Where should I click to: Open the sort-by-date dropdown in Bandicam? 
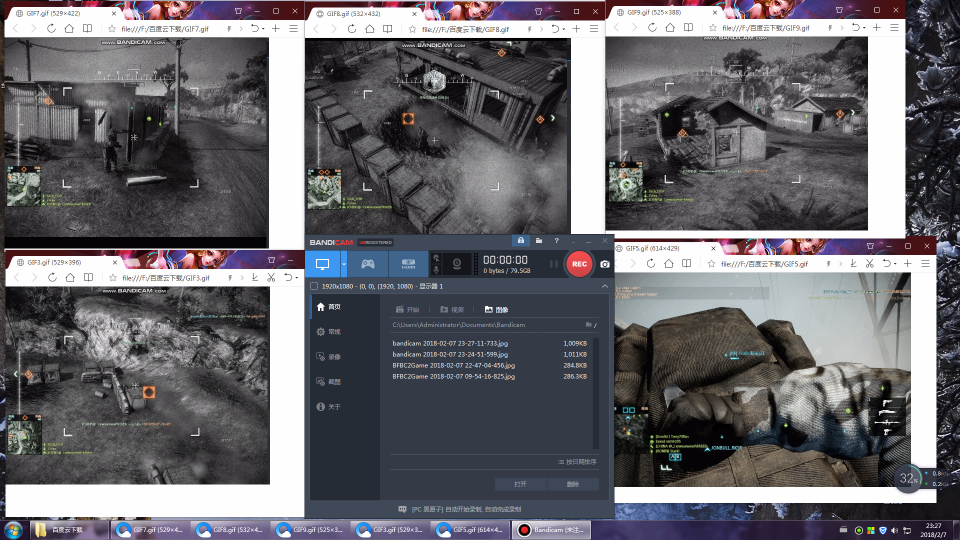point(577,462)
